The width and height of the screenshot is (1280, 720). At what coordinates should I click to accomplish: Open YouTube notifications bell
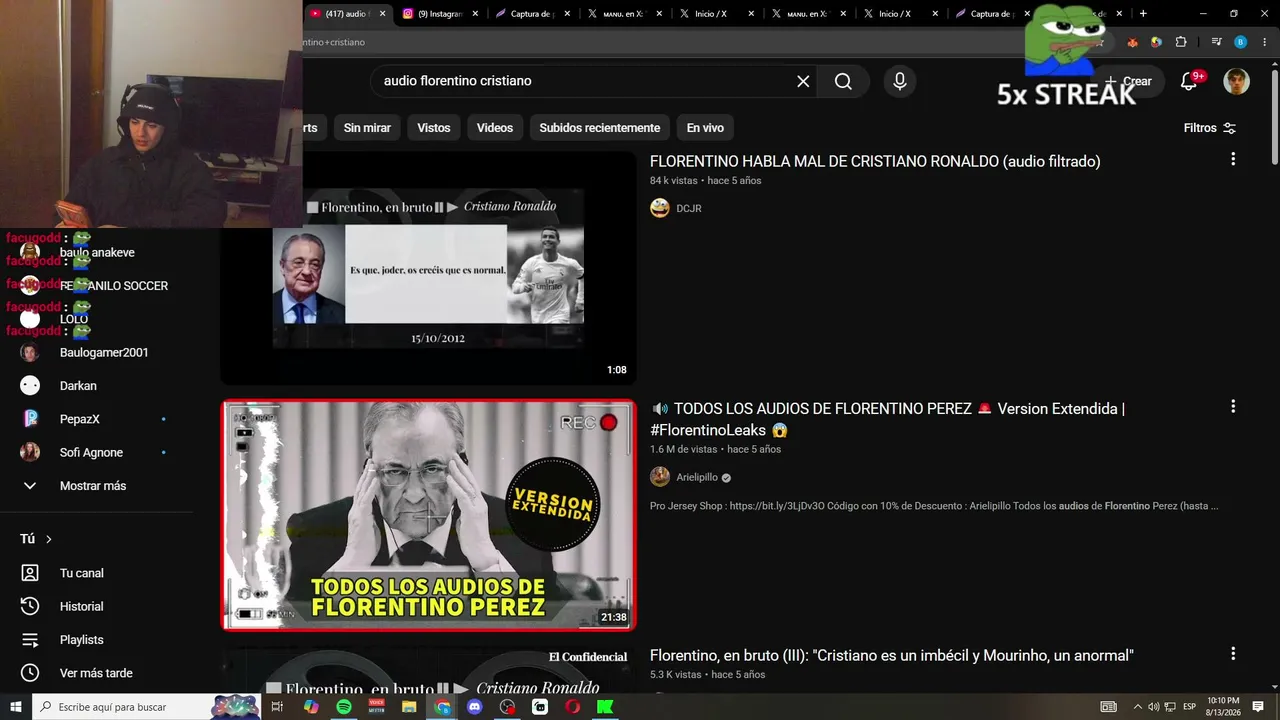click(x=1189, y=81)
